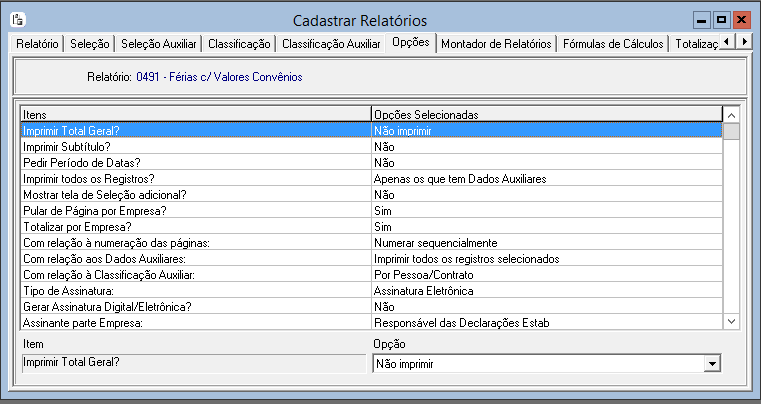Switch to Montador de Relatórios tab
761x404 pixels.
[x=496, y=44]
